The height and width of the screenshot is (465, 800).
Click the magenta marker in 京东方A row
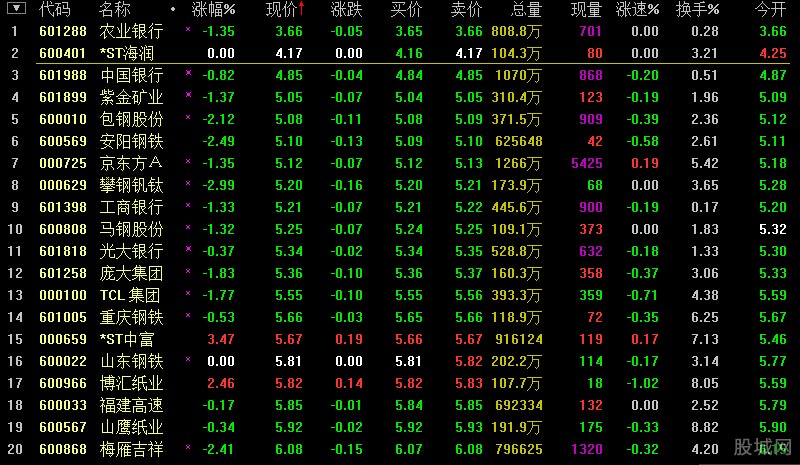pos(188,161)
